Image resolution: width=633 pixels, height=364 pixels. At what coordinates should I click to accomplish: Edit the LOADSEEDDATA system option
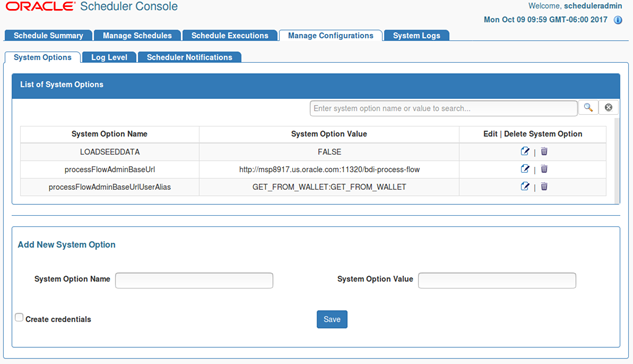[x=525, y=151]
